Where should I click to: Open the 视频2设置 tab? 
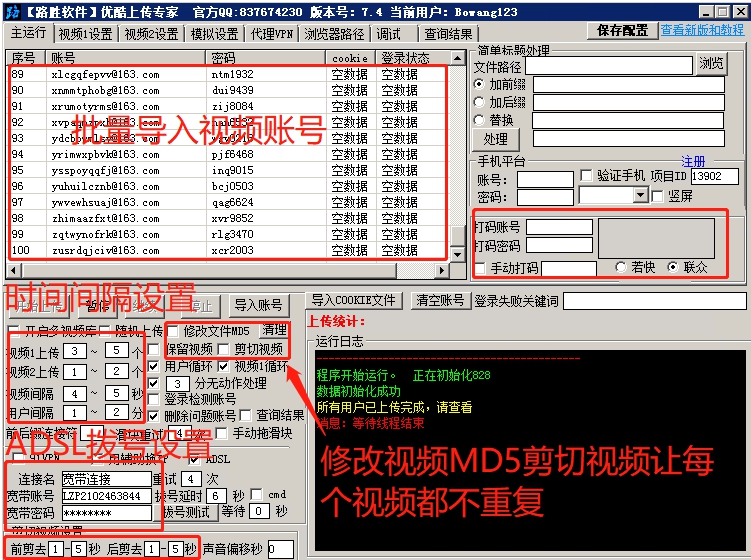point(151,34)
